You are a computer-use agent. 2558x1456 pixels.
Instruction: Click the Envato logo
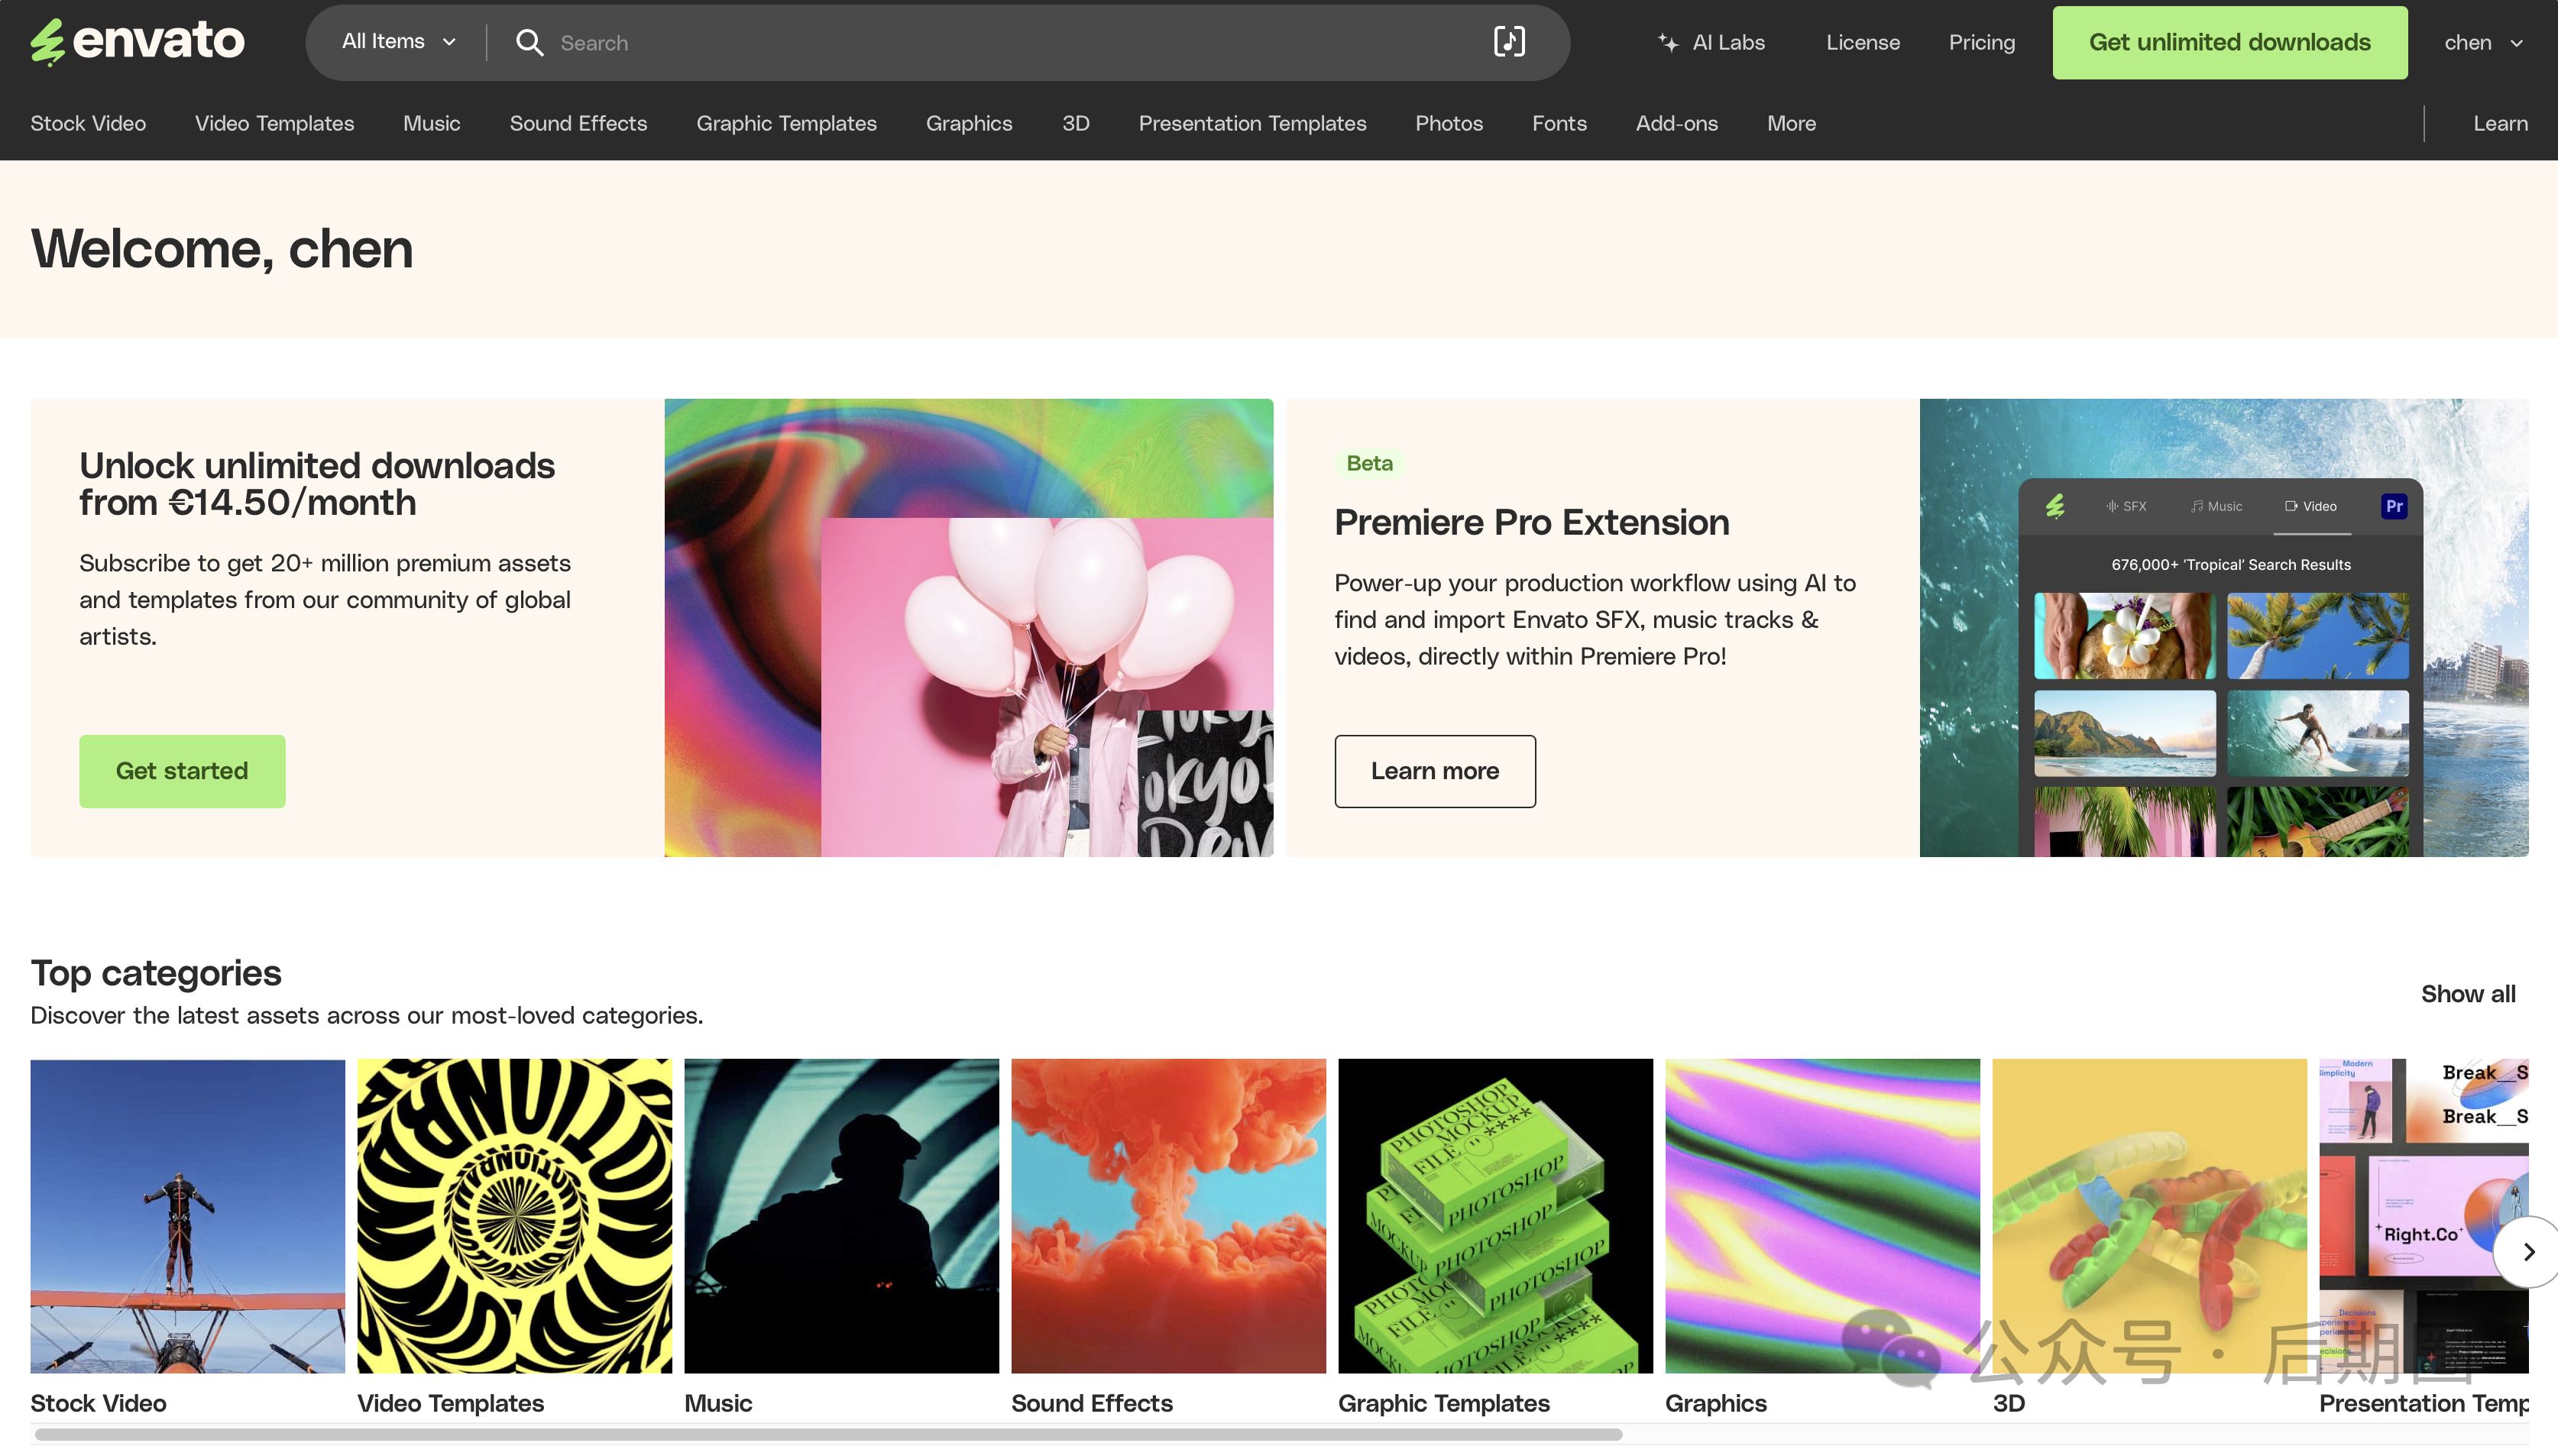click(x=137, y=42)
